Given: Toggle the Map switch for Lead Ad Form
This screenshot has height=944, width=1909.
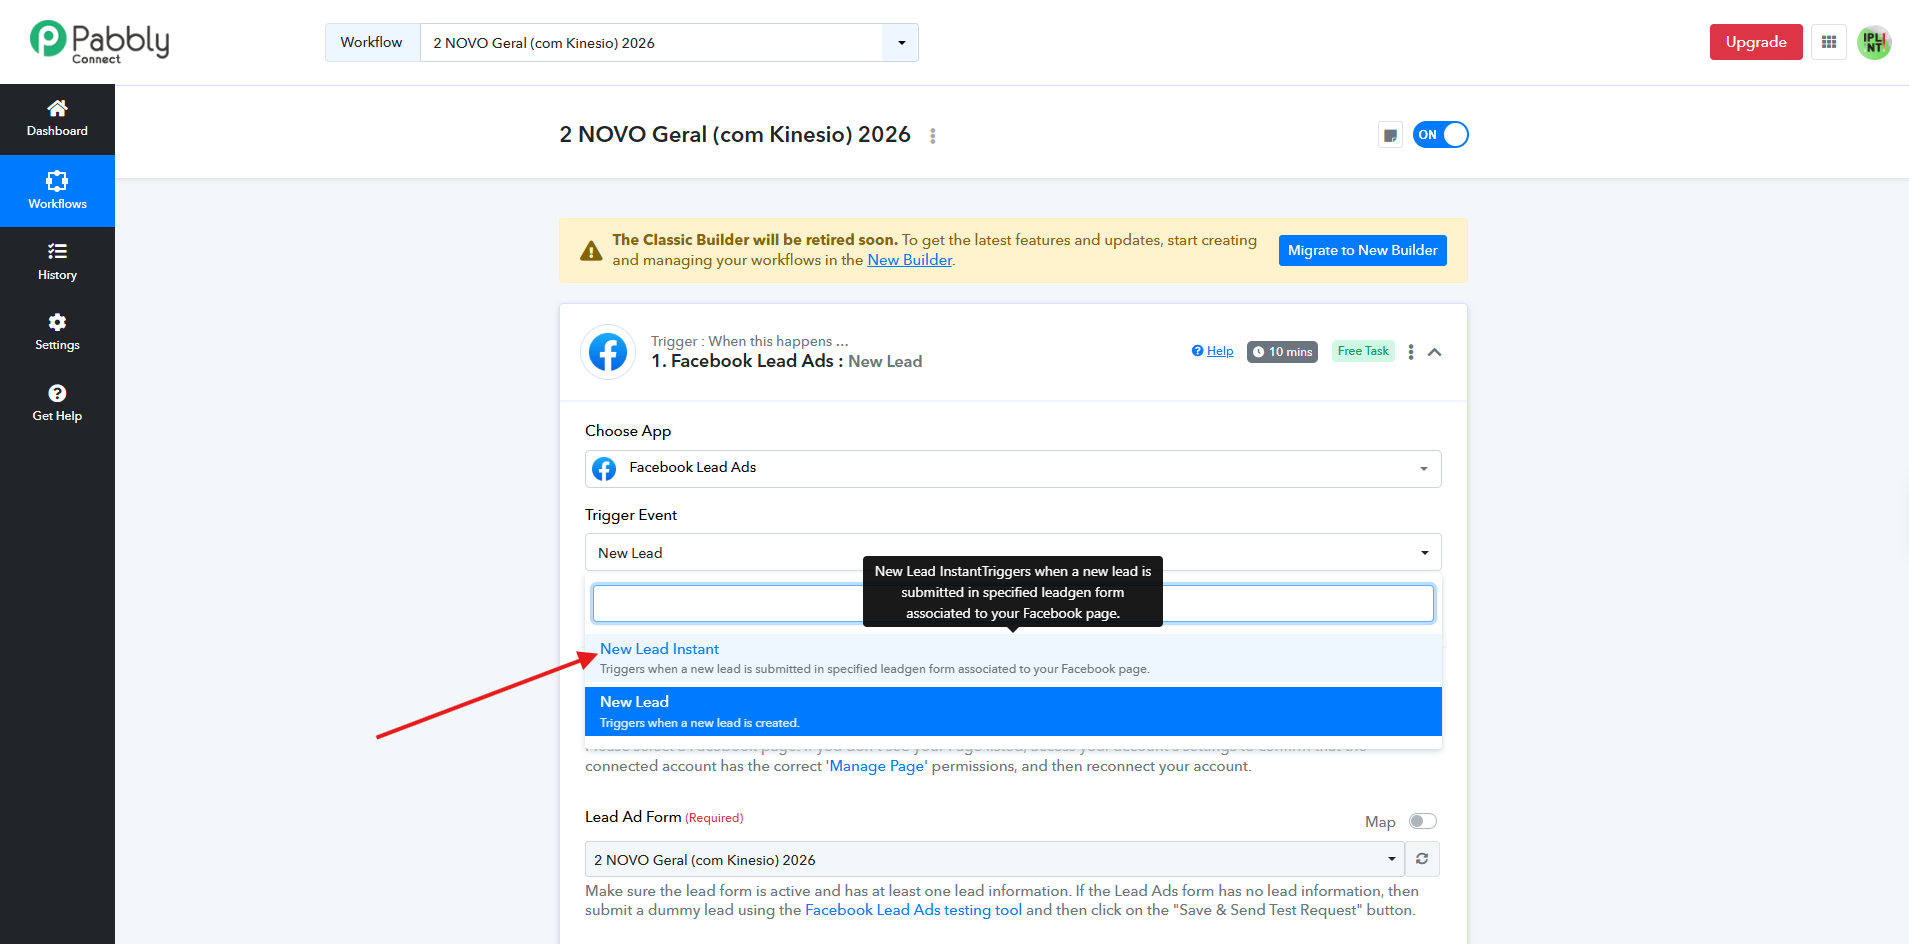Looking at the screenshot, I should tap(1422, 821).
